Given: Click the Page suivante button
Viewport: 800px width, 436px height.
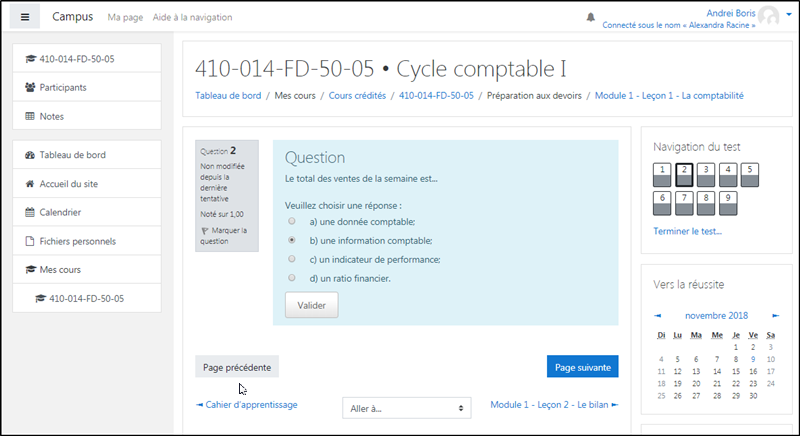Looking at the screenshot, I should click(x=582, y=367).
